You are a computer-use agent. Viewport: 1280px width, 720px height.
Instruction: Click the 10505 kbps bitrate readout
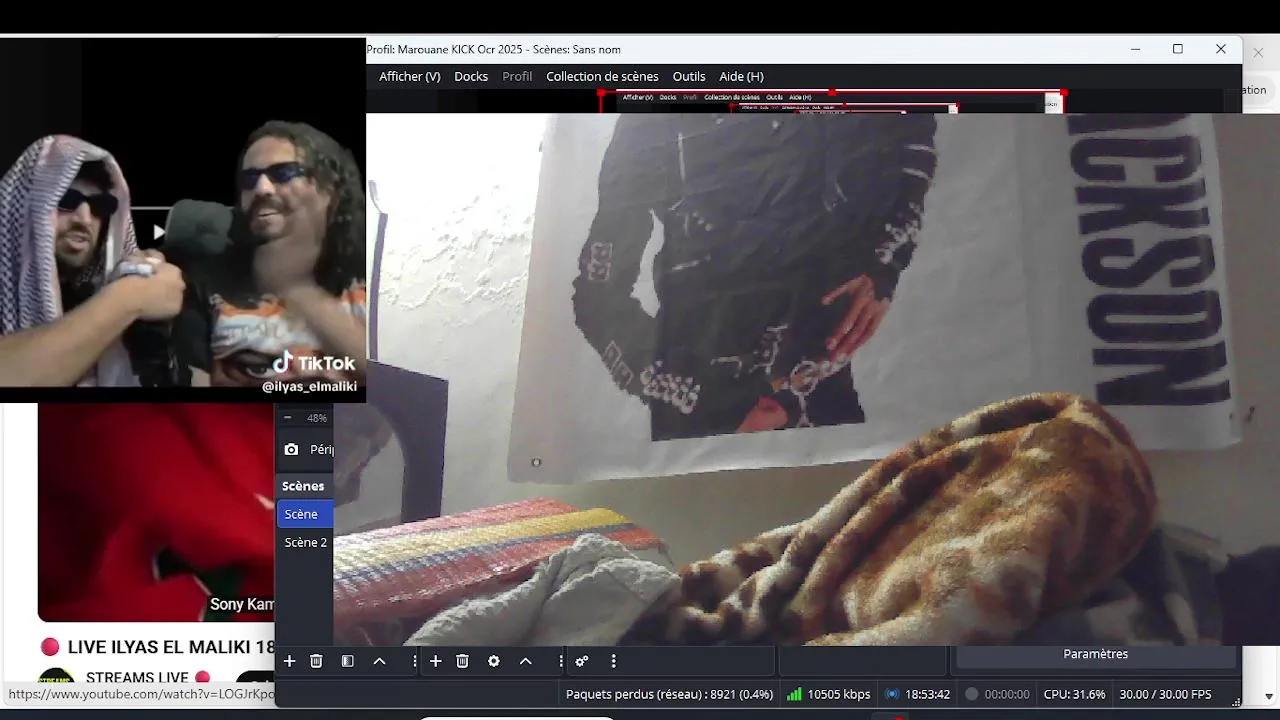pyautogui.click(x=838, y=694)
